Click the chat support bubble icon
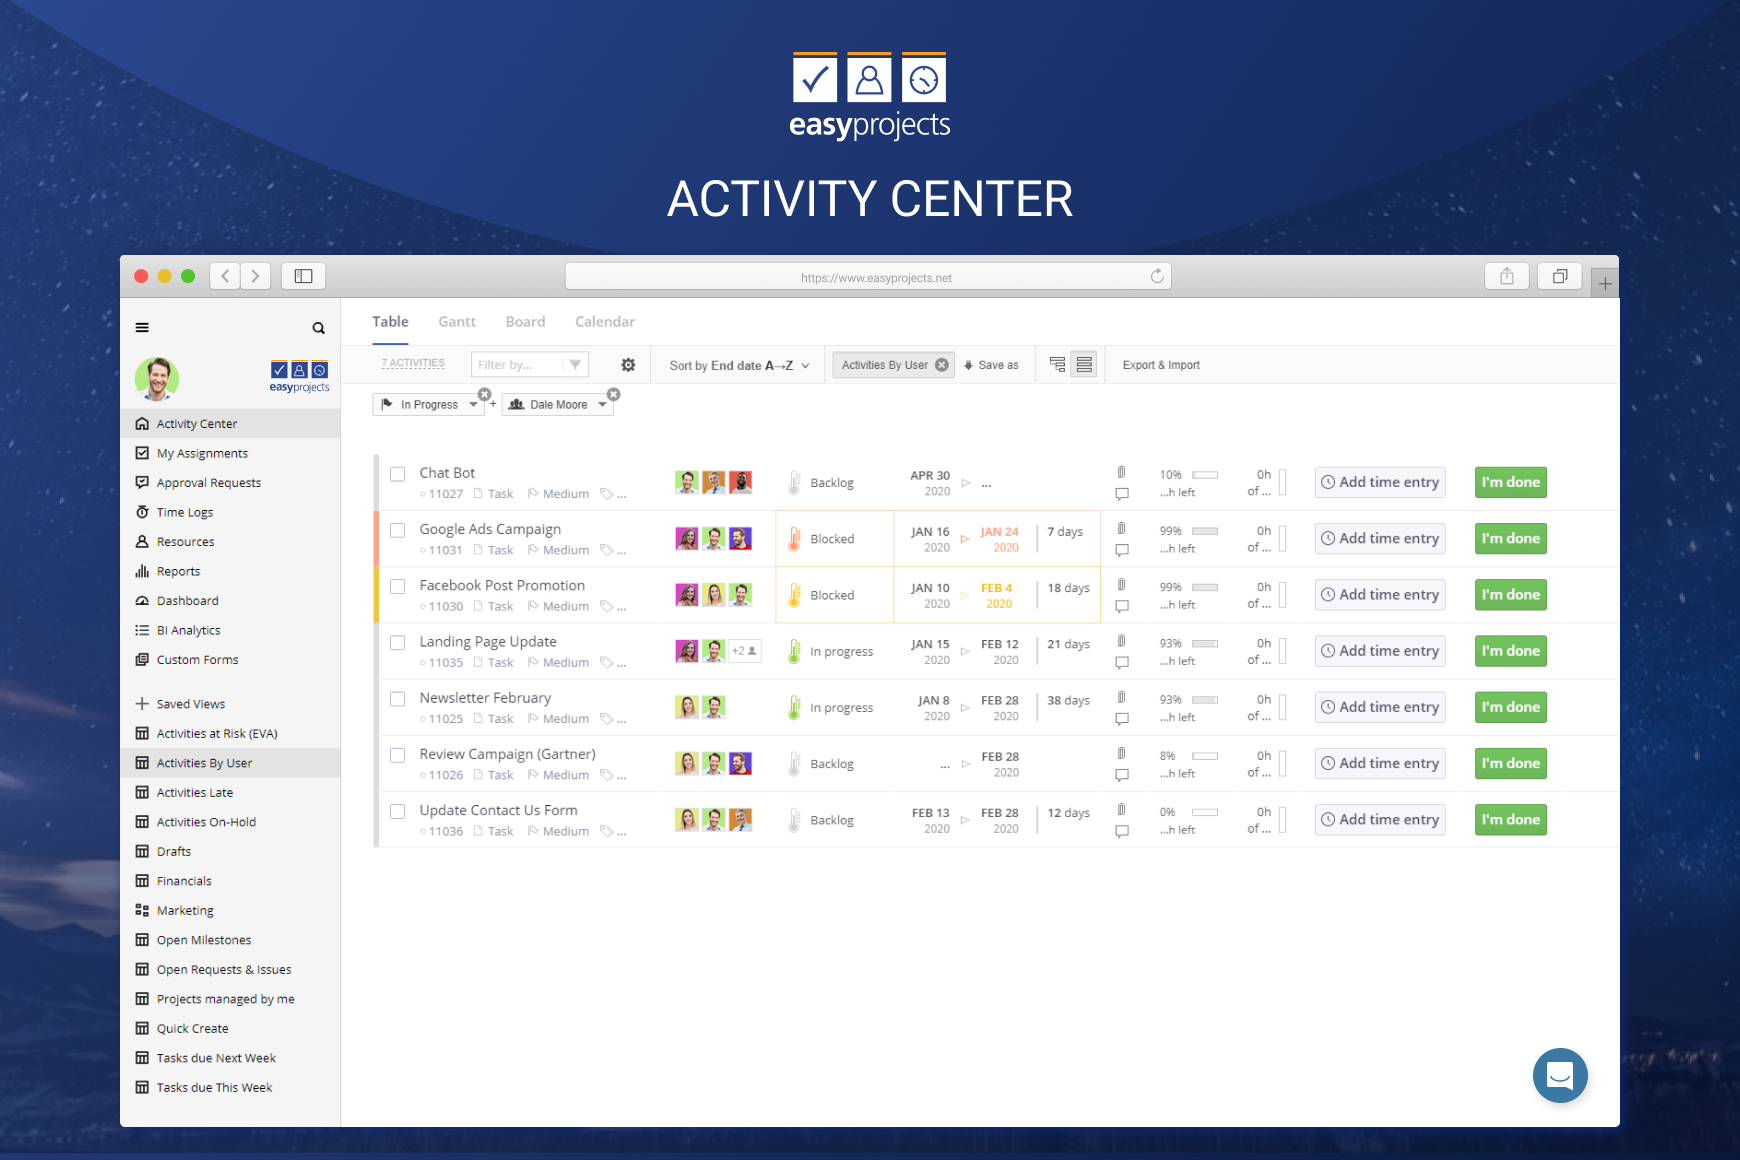This screenshot has height=1160, width=1740. click(x=1560, y=1075)
